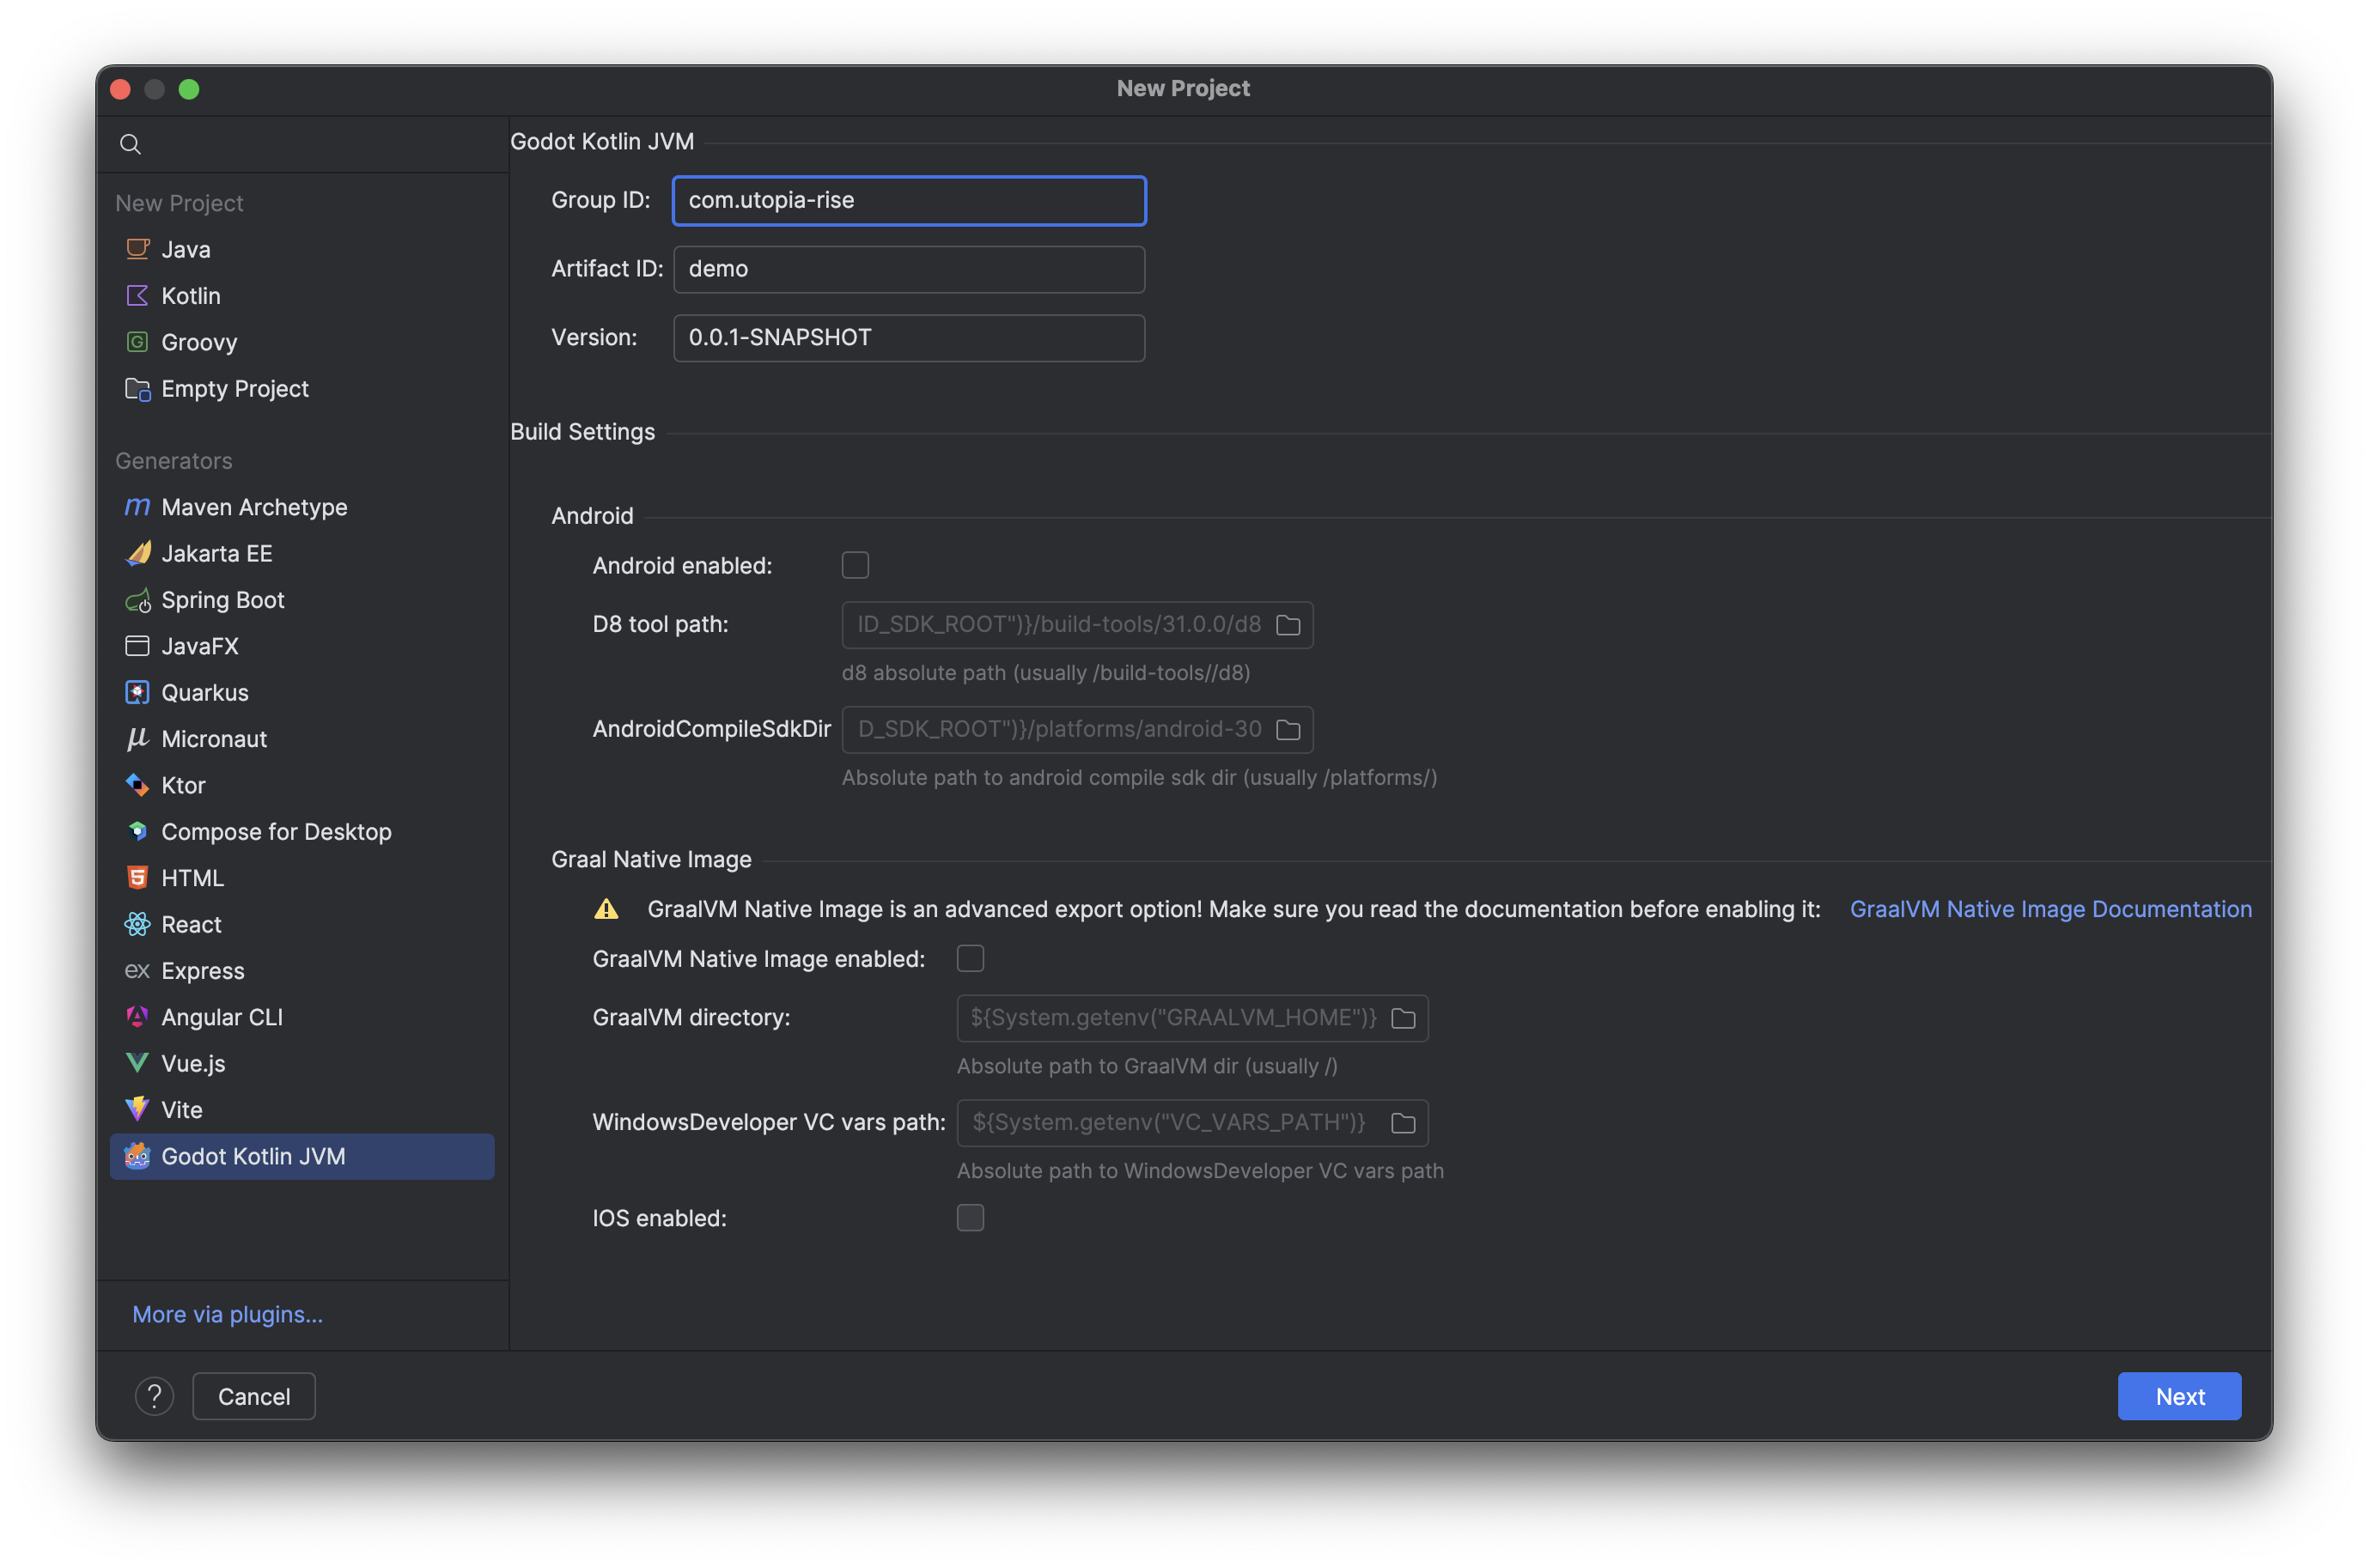2369x1568 pixels.
Task: Click the Jakarta EE sail icon
Action: point(137,554)
